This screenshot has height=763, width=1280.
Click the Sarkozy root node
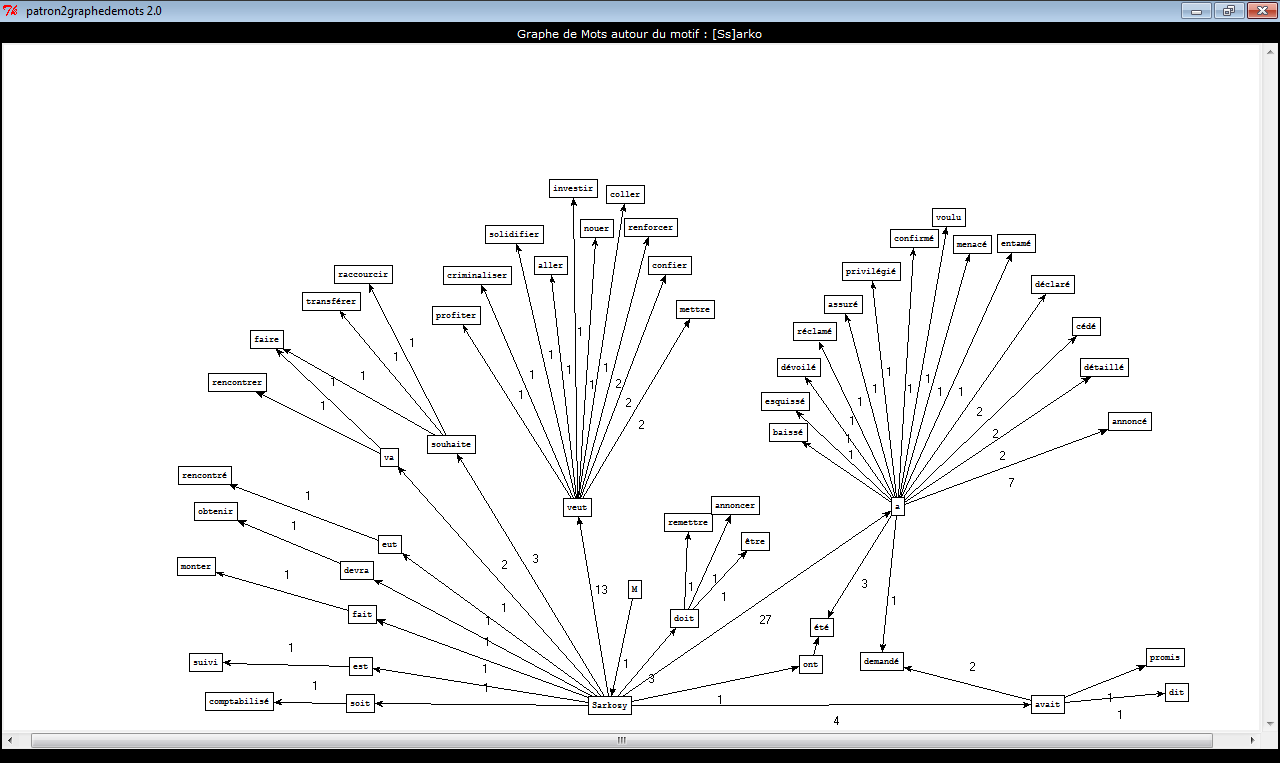[x=610, y=704]
